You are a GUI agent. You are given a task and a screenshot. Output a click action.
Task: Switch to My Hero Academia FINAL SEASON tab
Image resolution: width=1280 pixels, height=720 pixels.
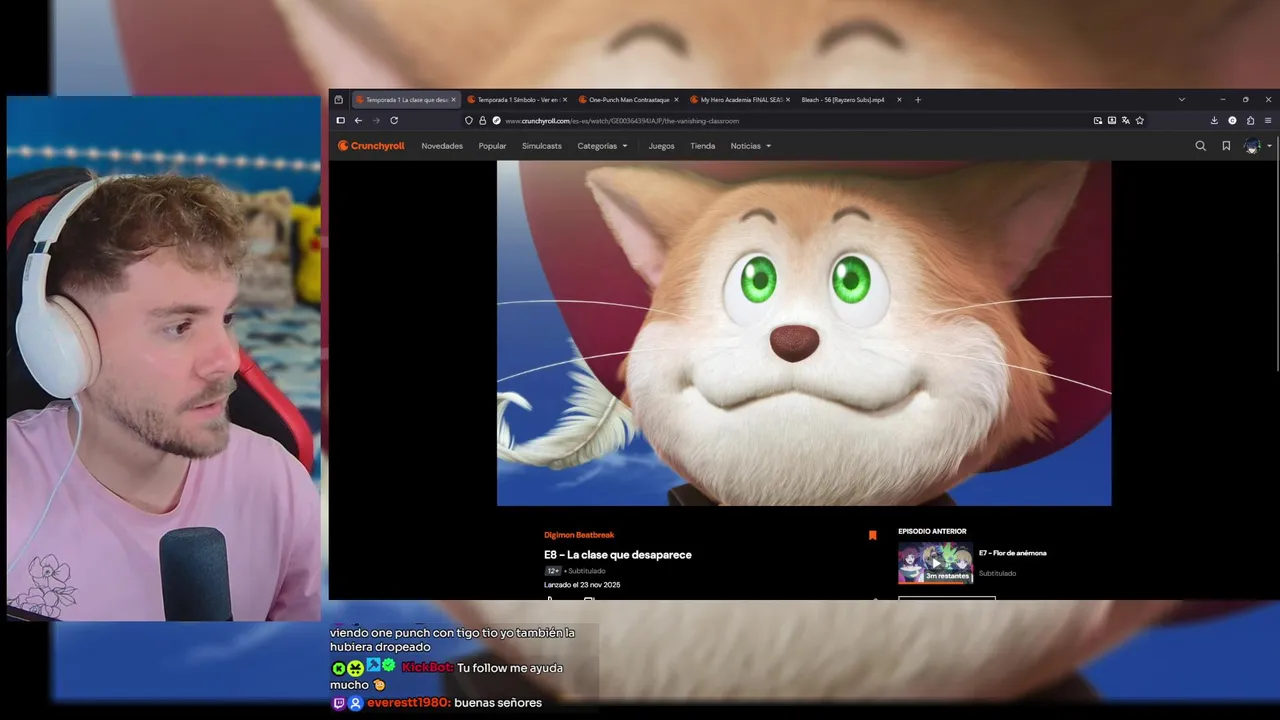tap(740, 100)
